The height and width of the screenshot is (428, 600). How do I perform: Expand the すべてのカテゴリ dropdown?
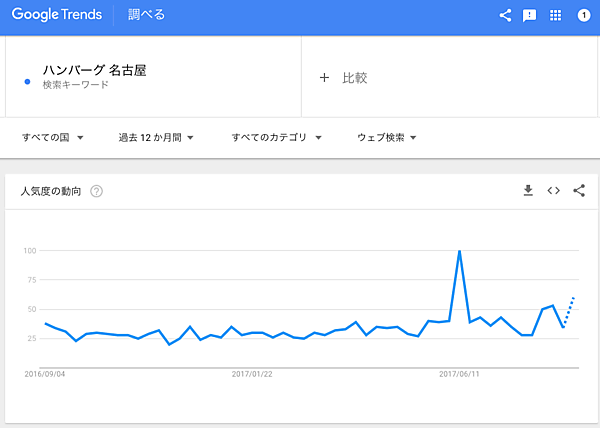[276, 137]
